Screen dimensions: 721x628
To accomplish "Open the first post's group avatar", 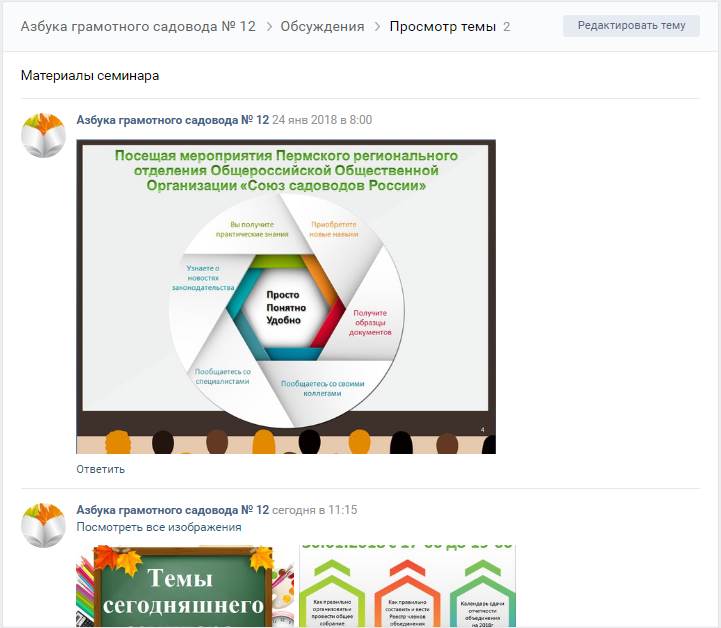I will click(x=43, y=135).
